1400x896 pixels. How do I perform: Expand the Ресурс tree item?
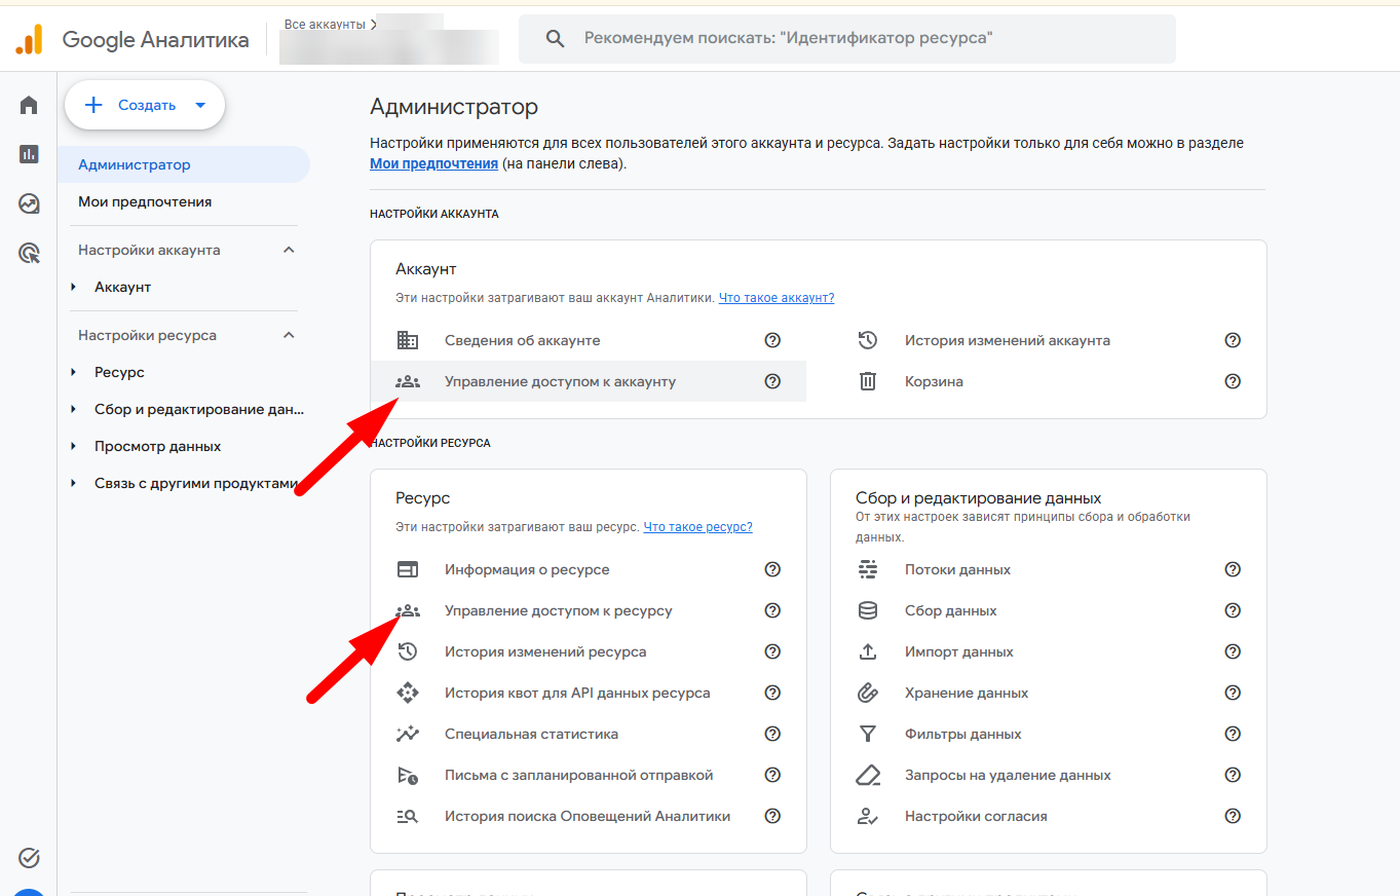pyautogui.click(x=74, y=372)
